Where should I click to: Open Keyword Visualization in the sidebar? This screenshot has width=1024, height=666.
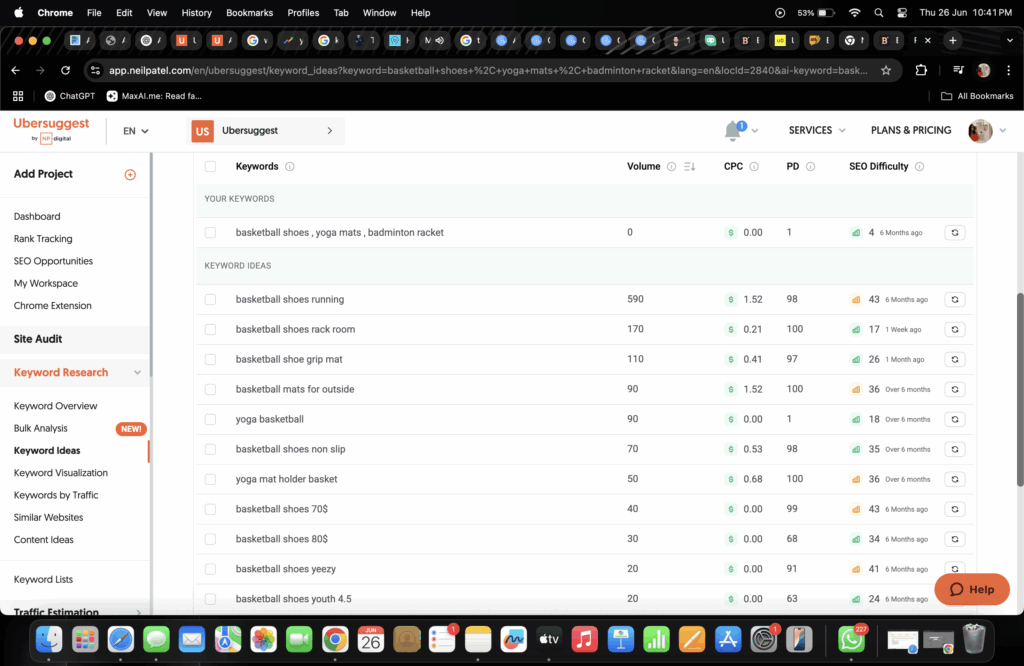pos(61,473)
